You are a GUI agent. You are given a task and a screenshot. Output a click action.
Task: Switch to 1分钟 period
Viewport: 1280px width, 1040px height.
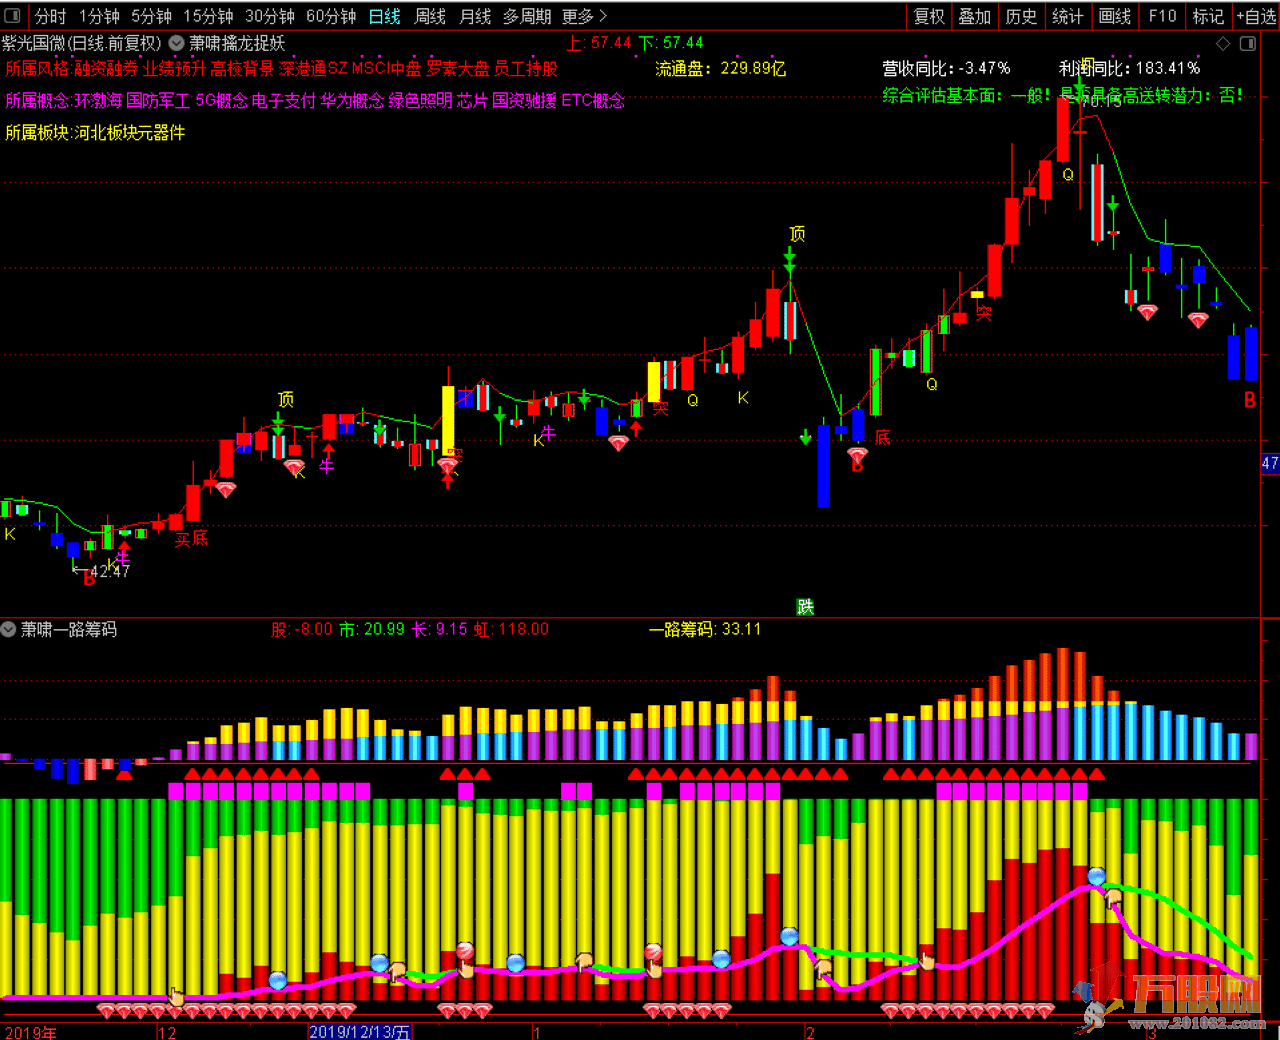coord(99,16)
